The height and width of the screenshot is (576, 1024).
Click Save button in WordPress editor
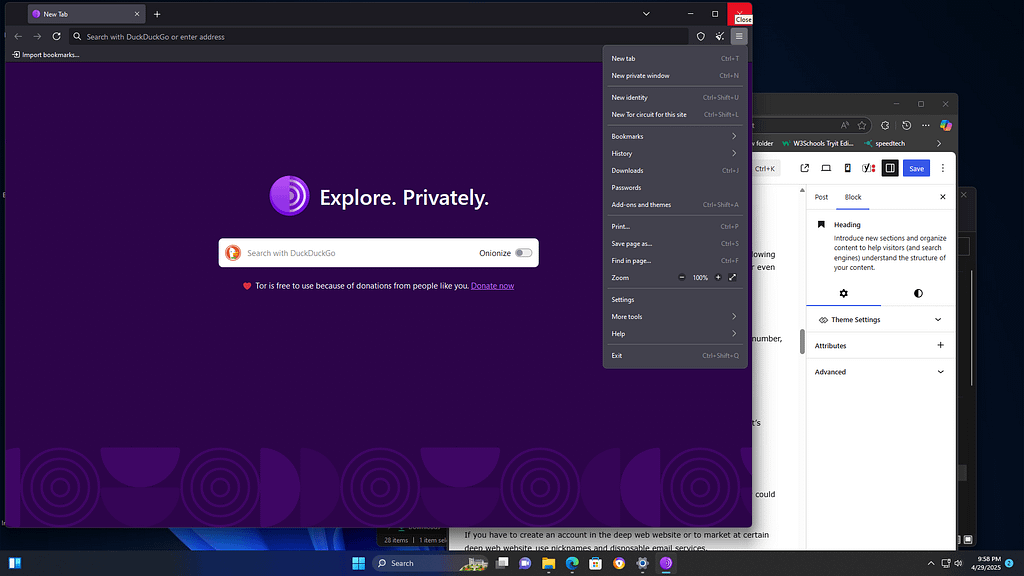[x=916, y=168]
